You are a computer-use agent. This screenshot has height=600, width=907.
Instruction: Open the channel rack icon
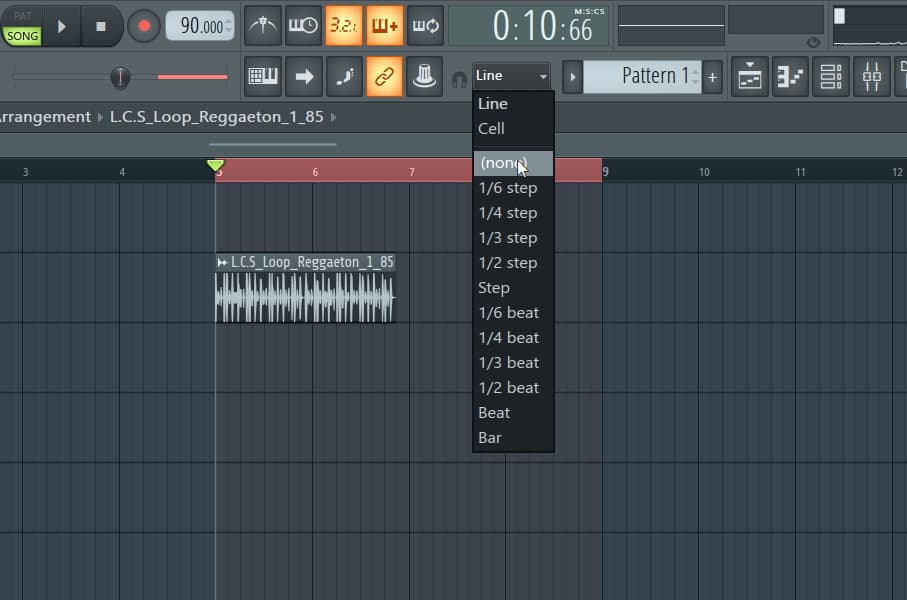(x=831, y=76)
